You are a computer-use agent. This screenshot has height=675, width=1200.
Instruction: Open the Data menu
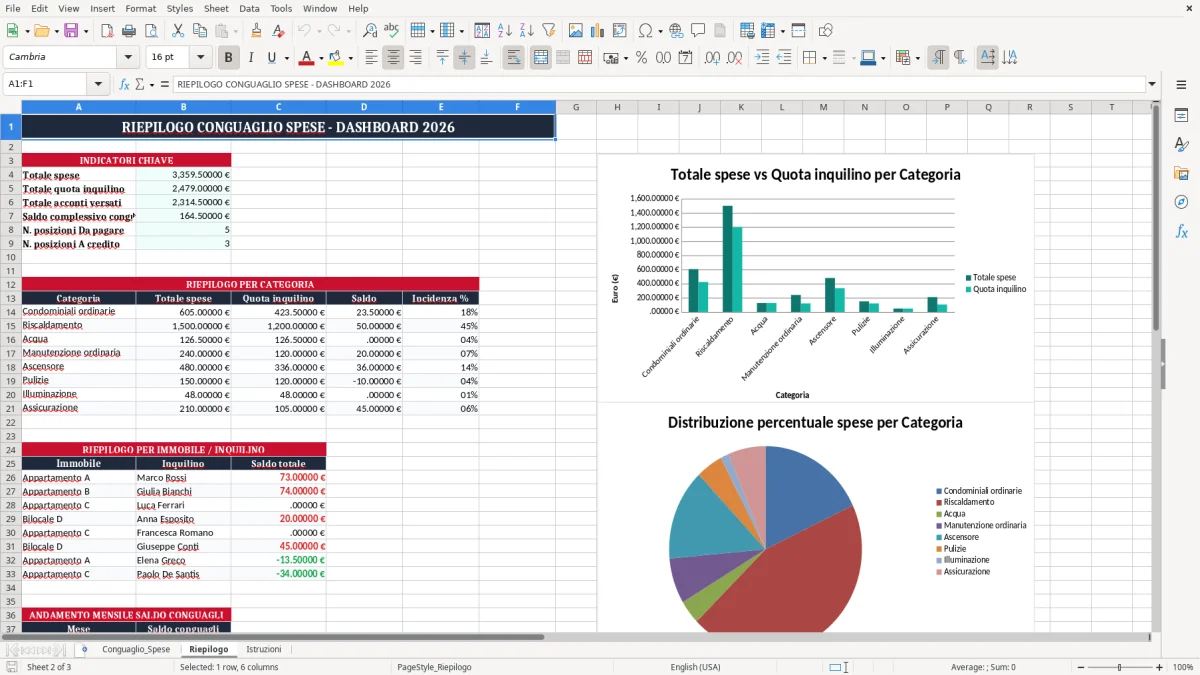click(249, 8)
